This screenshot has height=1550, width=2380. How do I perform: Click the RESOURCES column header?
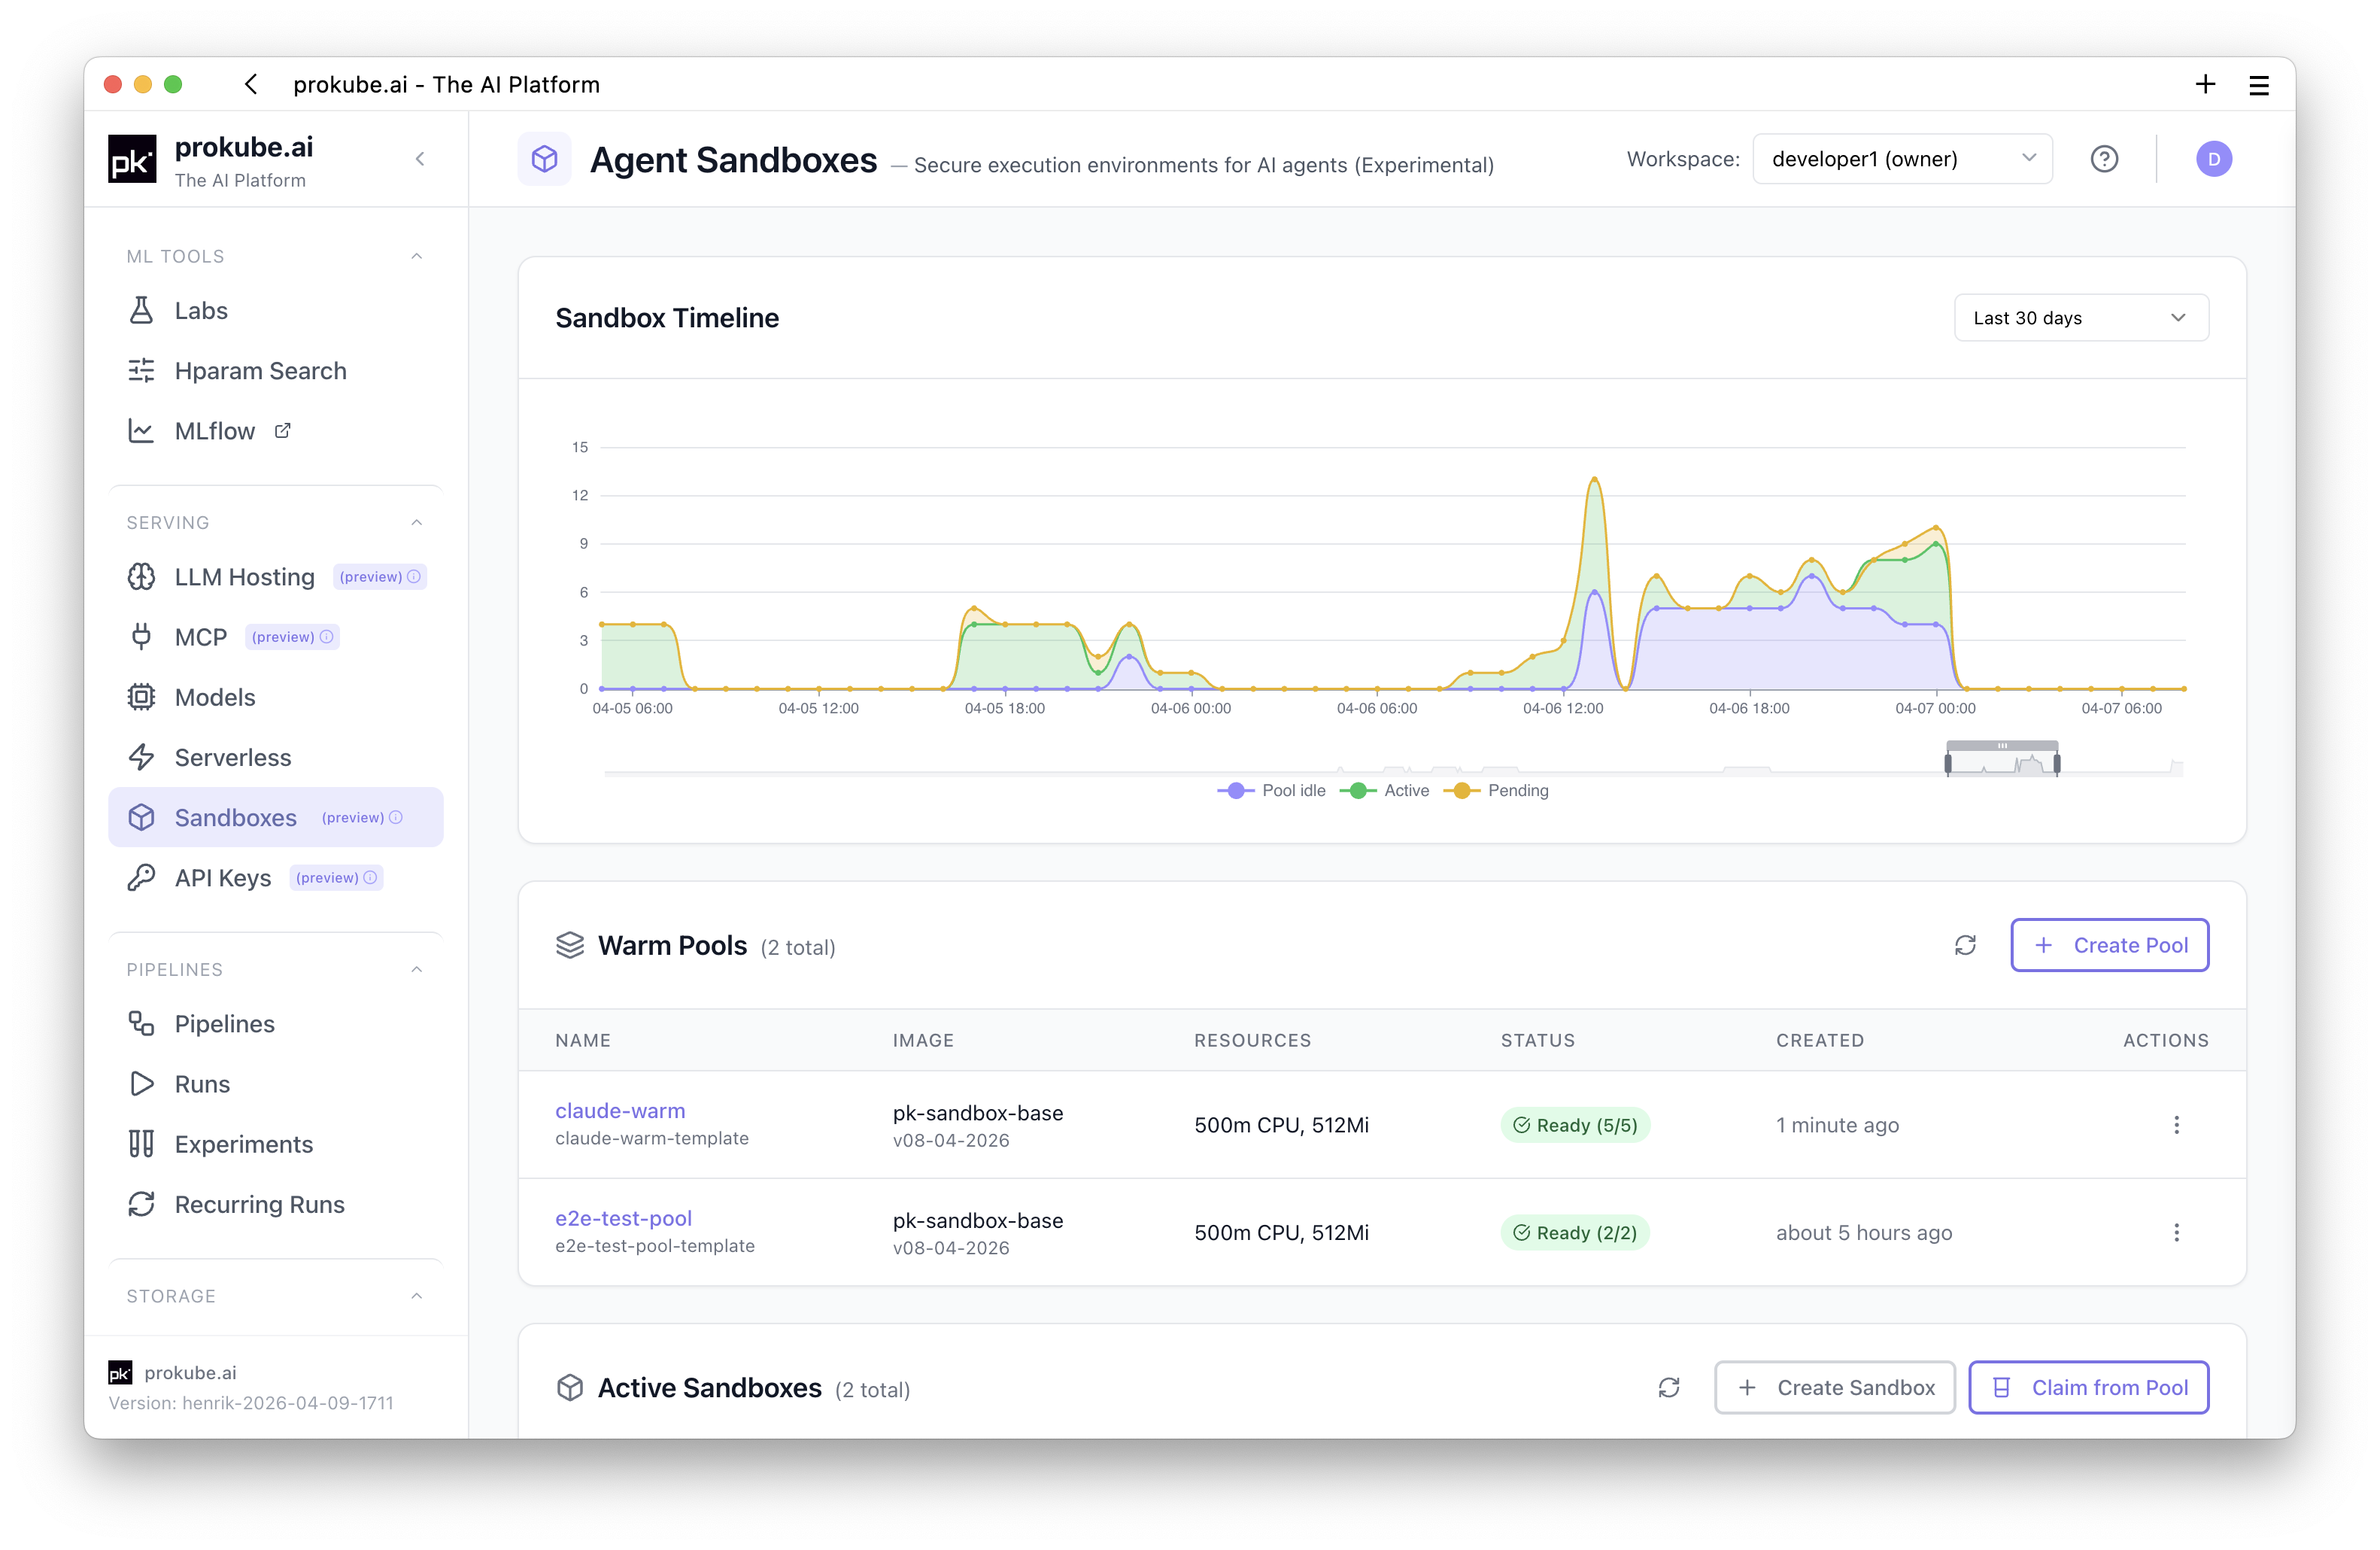(x=1252, y=1040)
